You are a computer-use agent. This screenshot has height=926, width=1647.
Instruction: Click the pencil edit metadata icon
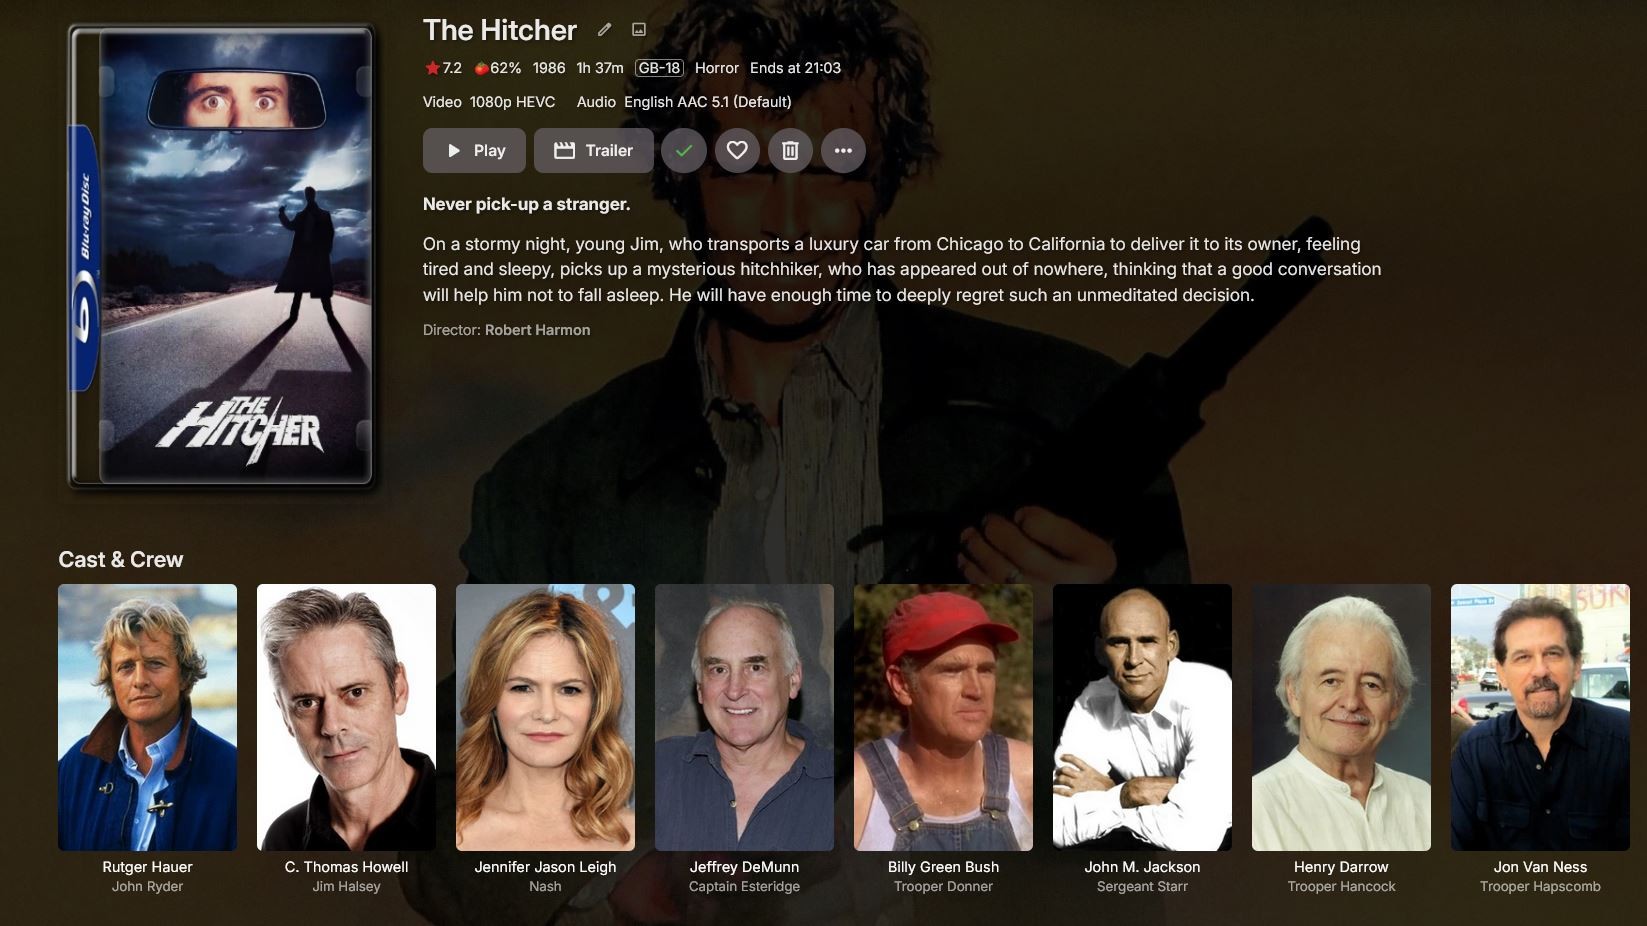click(604, 30)
